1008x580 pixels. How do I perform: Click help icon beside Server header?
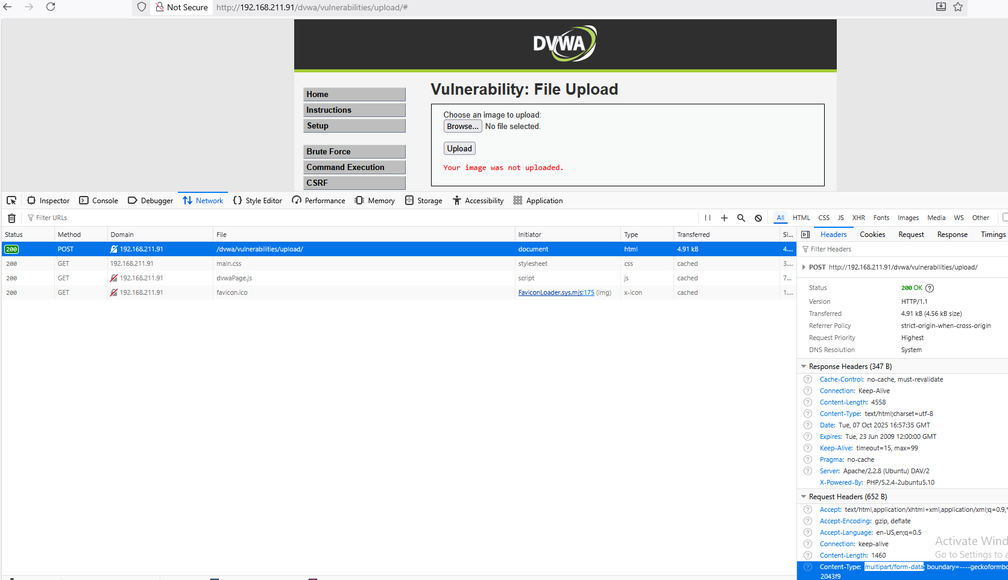coord(807,471)
